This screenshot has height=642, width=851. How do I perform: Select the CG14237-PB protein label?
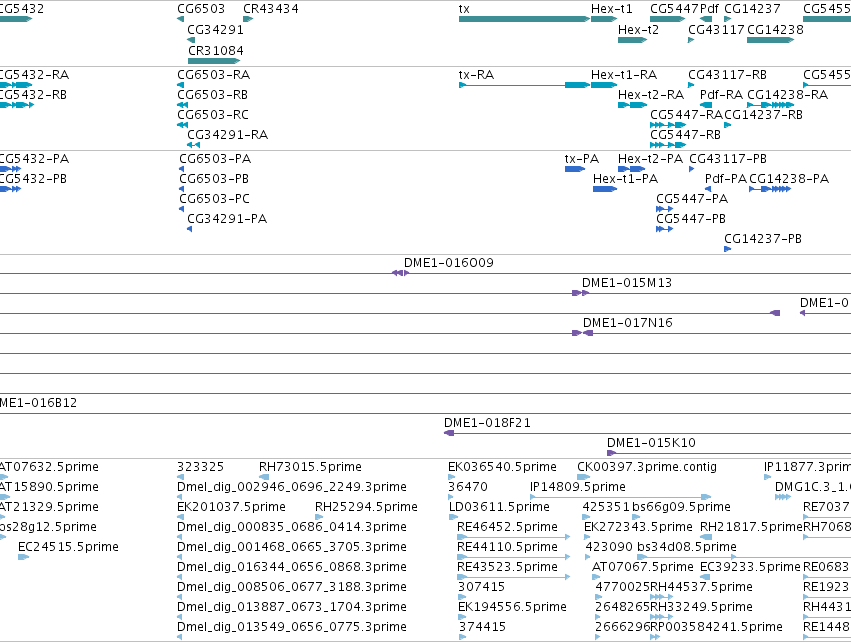763,239
